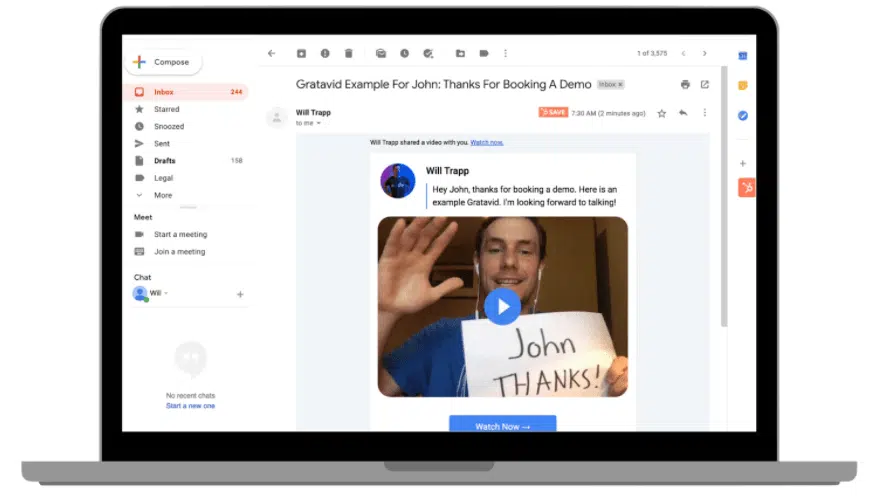Click the '7:30 AM (2 minutes ago)' timestamp
Viewport: 870px width, 497px height.
click(608, 113)
